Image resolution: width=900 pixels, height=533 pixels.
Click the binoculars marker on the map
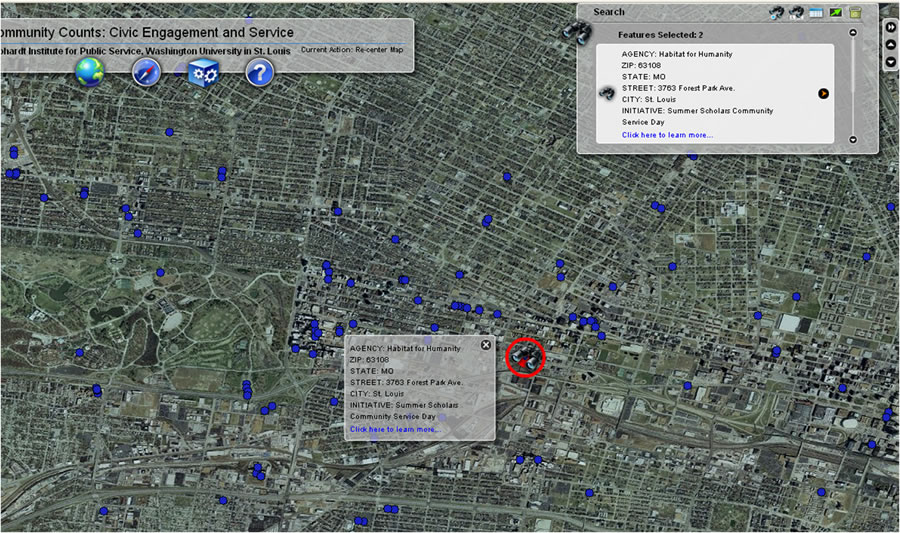[x=525, y=357]
